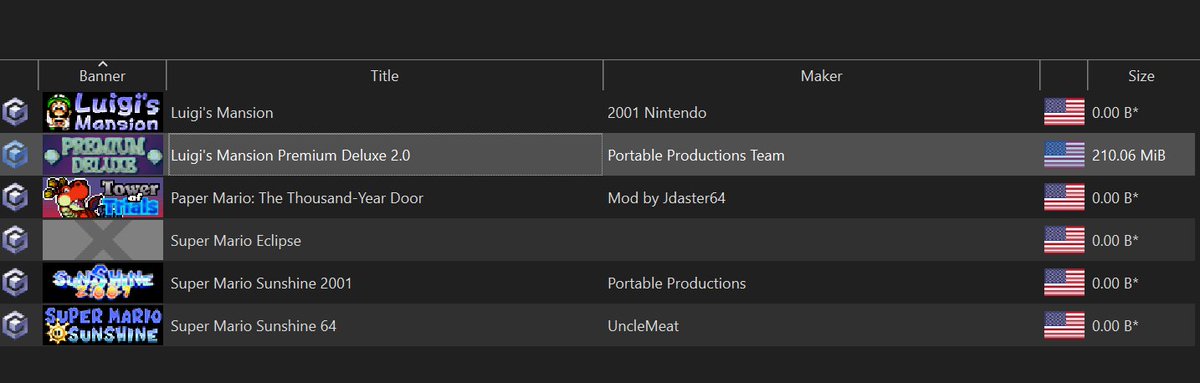Select the Luigi's Mansion banner image
The height and width of the screenshot is (383, 1200).
[102, 112]
